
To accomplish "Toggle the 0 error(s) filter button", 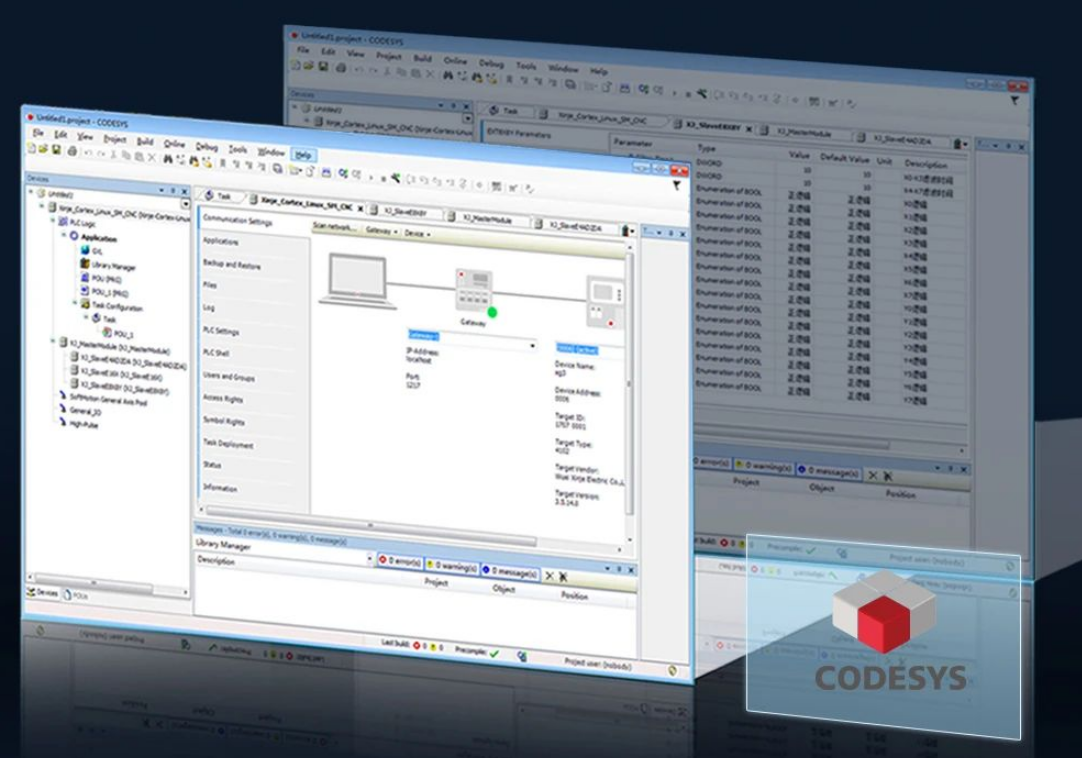I will tap(400, 562).
